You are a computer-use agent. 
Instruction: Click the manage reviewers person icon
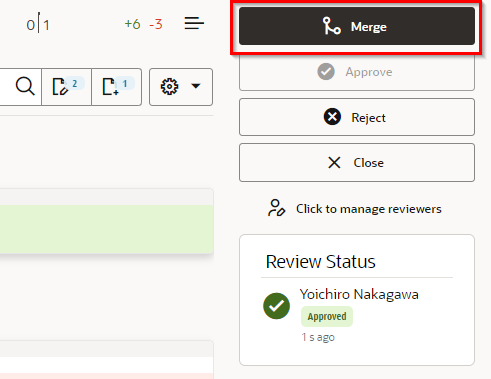click(x=276, y=208)
